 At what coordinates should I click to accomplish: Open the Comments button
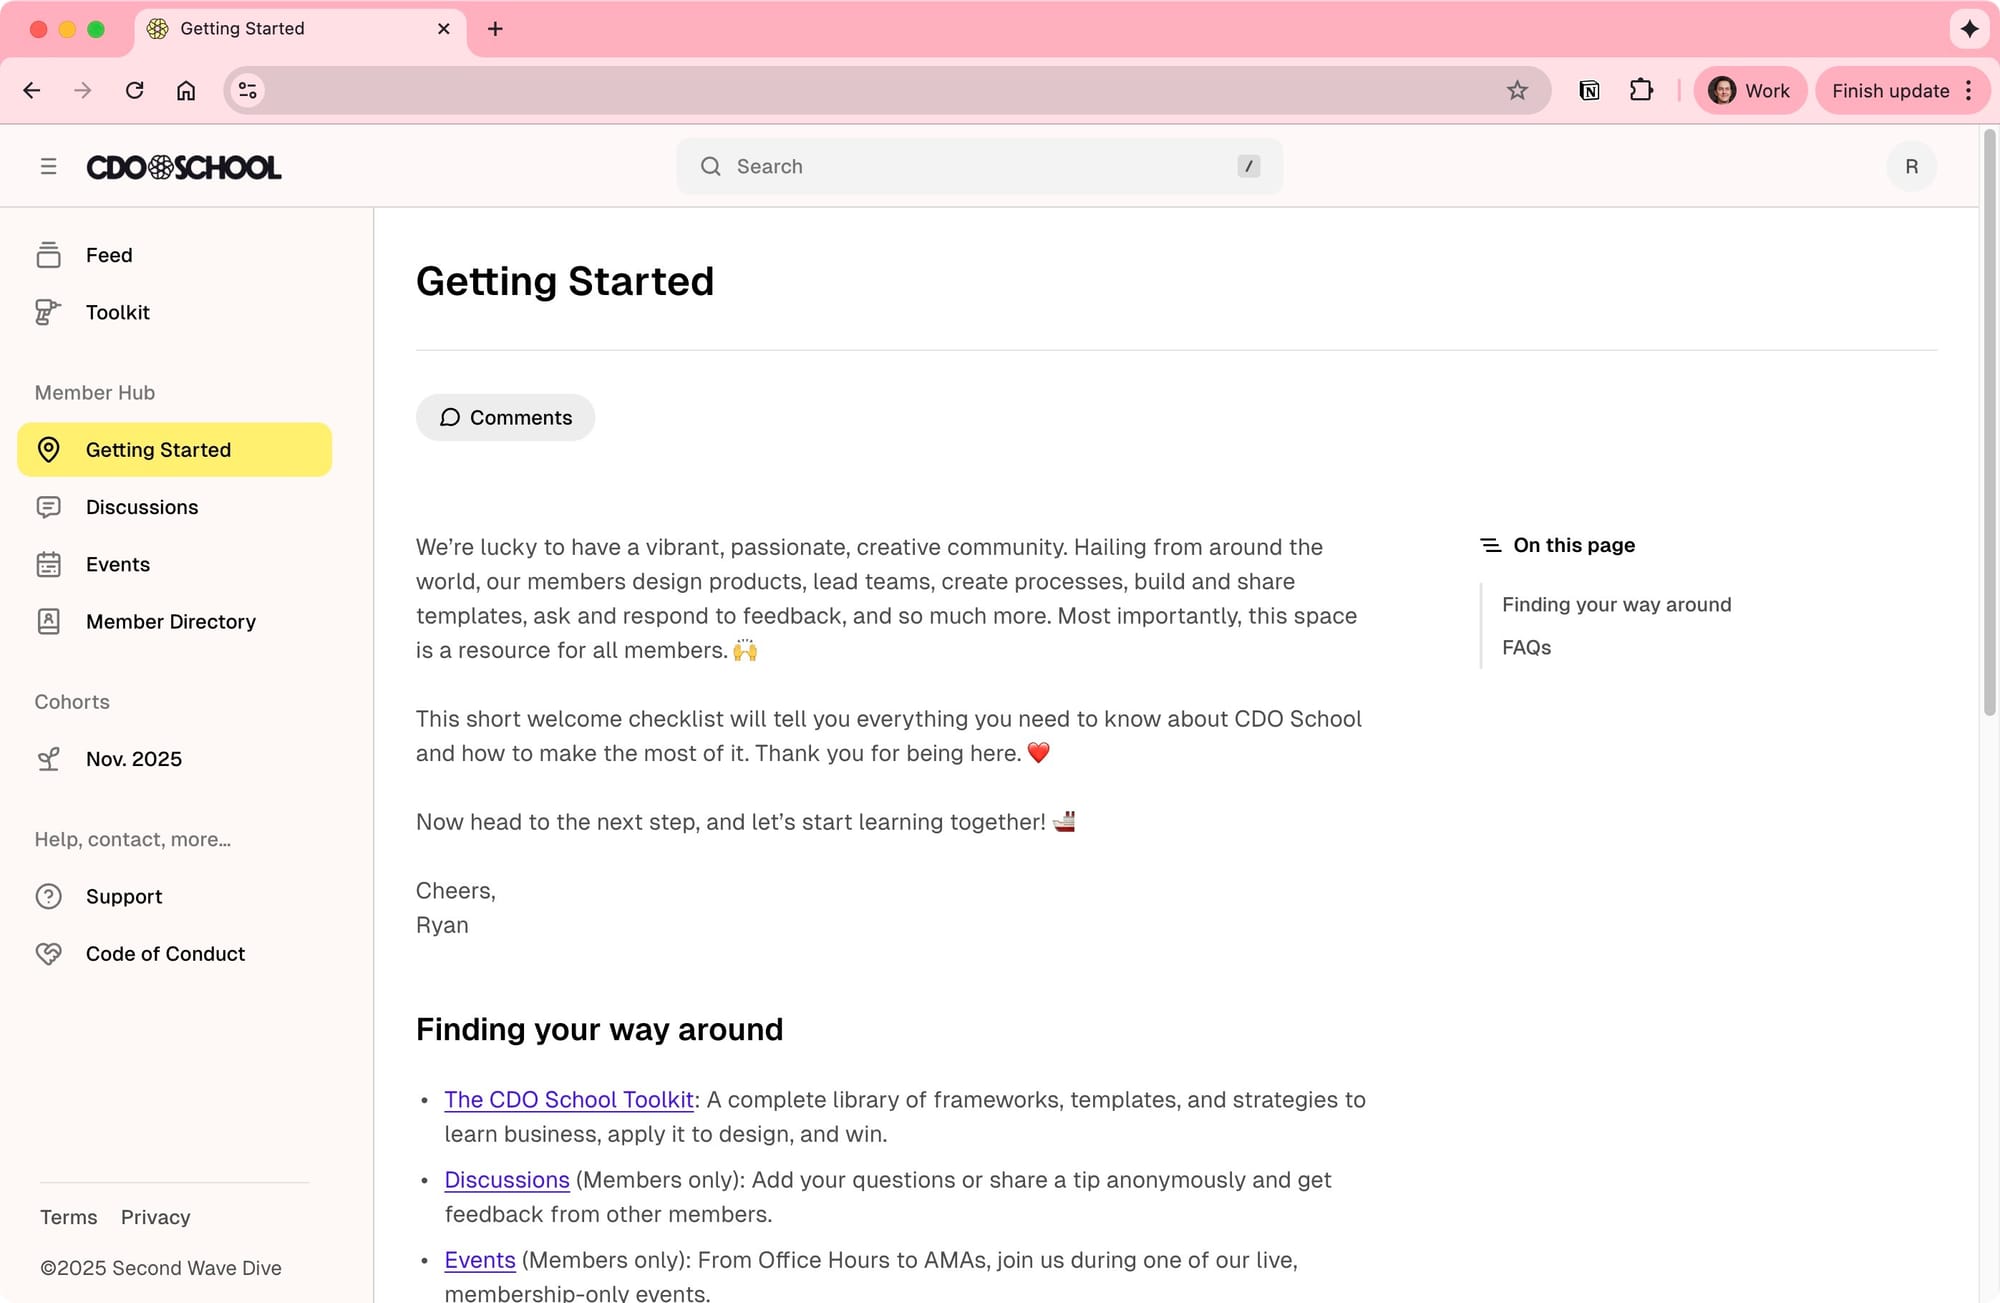[x=505, y=417]
